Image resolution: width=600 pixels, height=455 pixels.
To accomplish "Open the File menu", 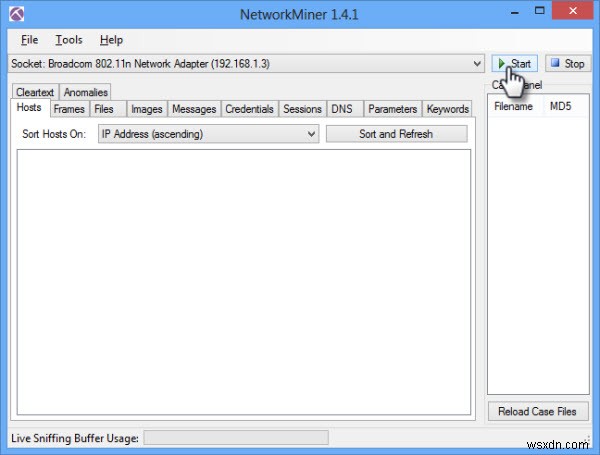I will [x=29, y=40].
